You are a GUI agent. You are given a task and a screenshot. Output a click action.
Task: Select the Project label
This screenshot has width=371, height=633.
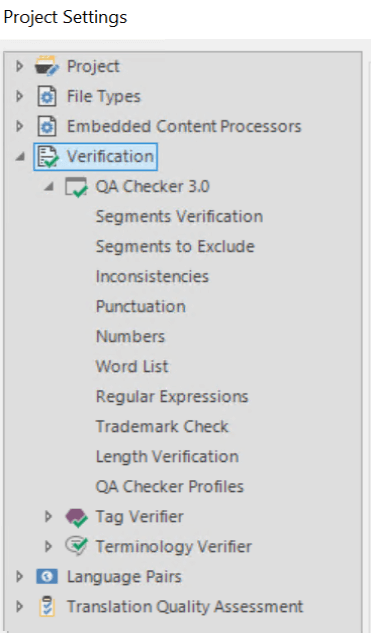93,66
